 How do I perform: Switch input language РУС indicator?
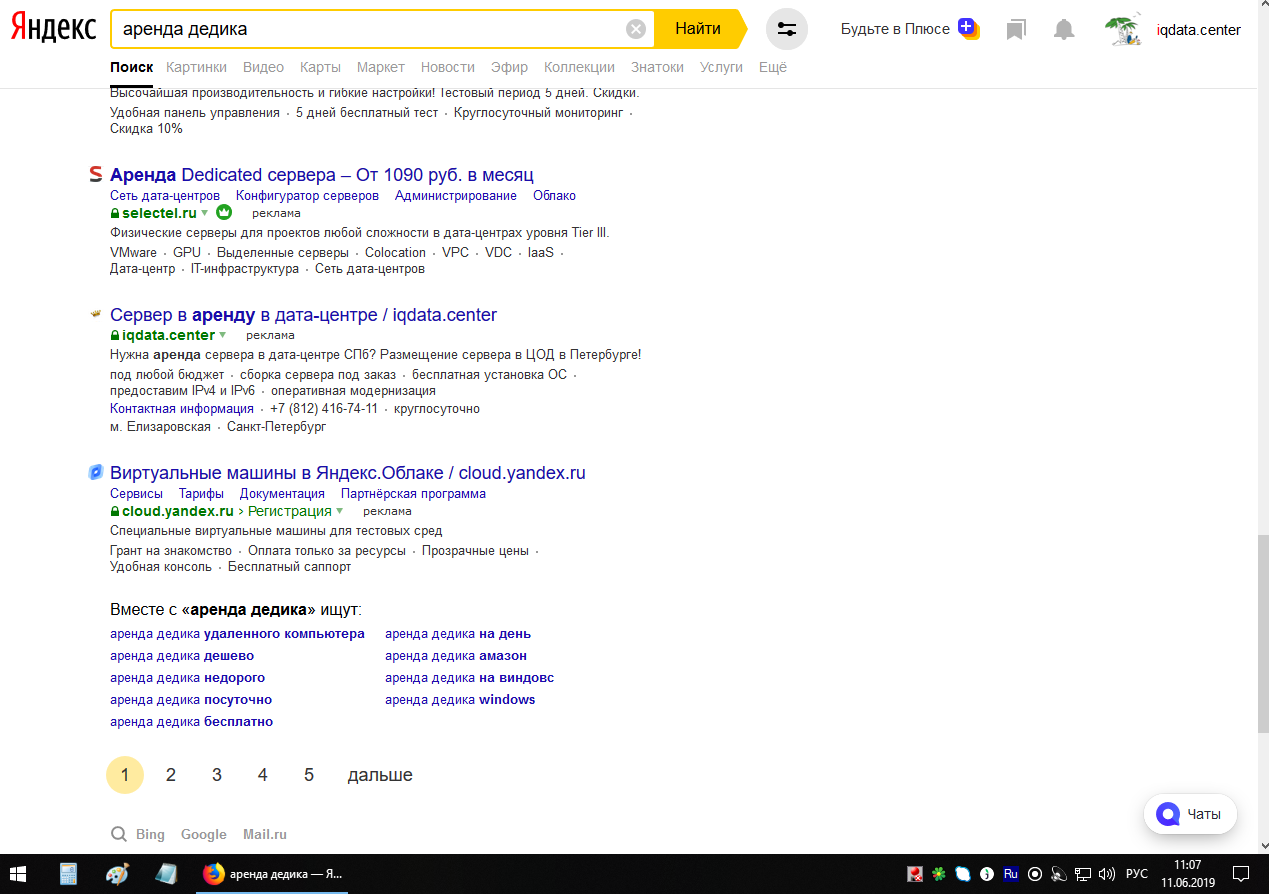click(x=1137, y=874)
